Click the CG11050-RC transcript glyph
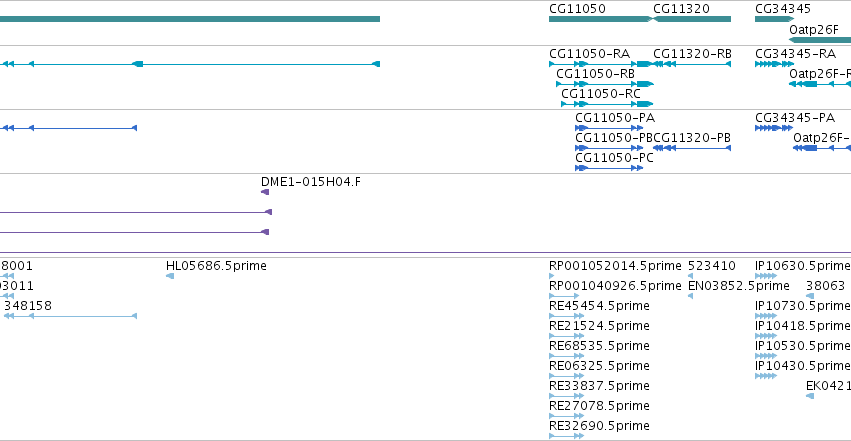The image size is (851, 441). pos(607,104)
